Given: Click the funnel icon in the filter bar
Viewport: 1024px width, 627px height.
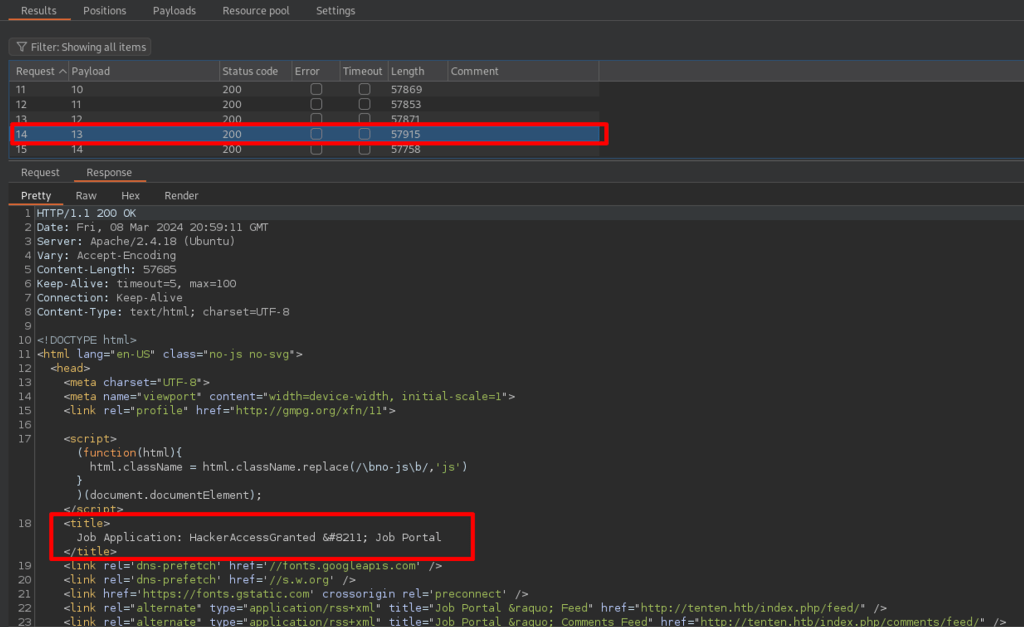Looking at the screenshot, I should pyautogui.click(x=21, y=47).
